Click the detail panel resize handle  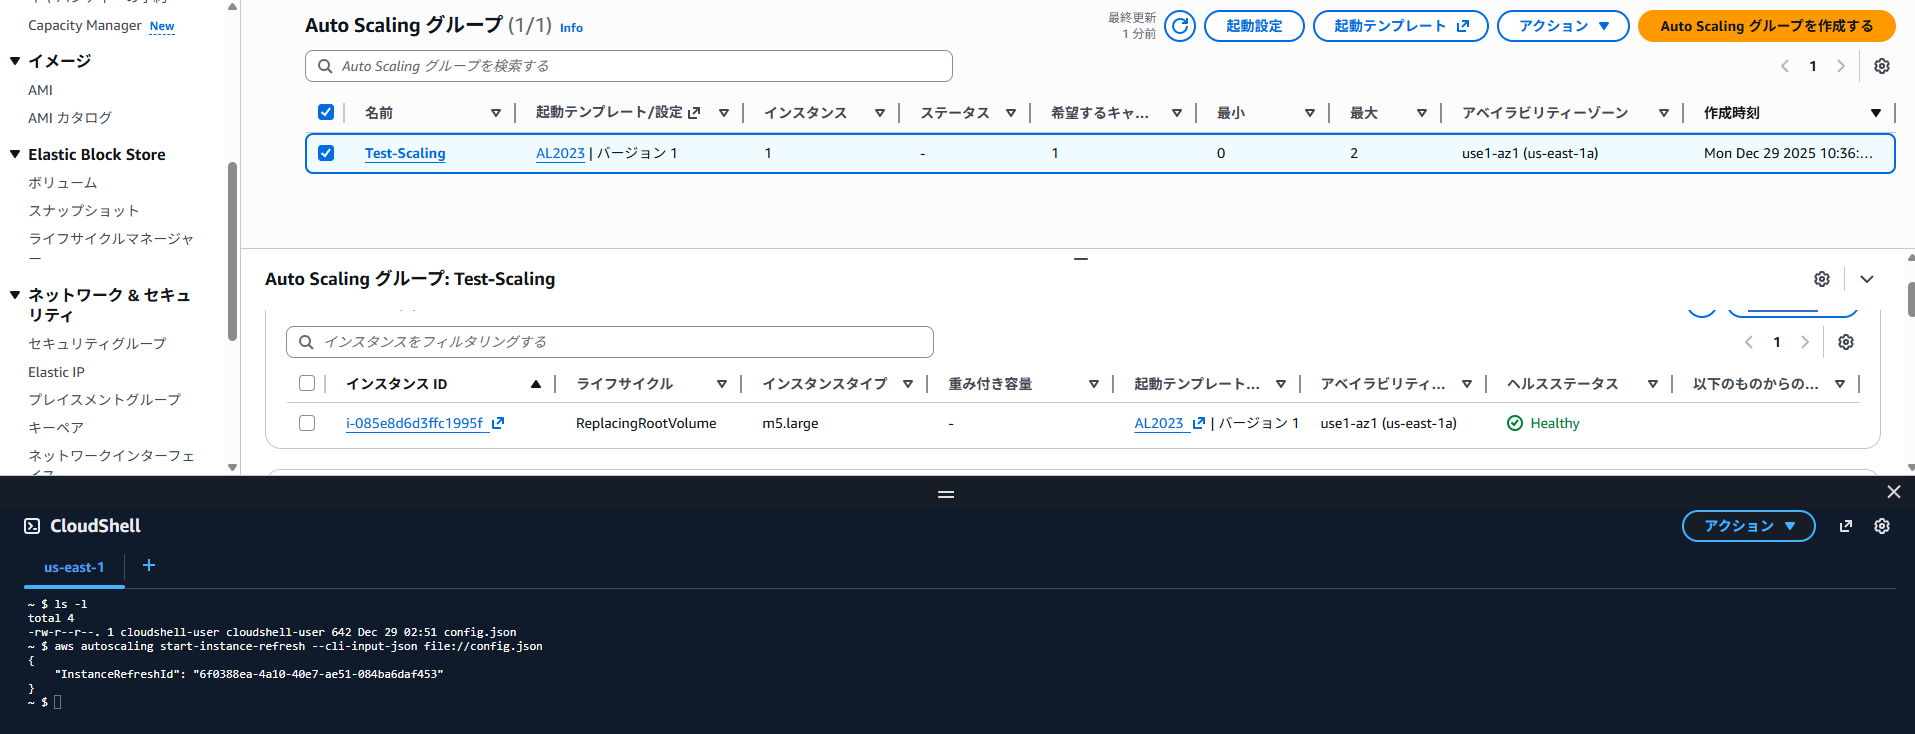(x=1080, y=259)
